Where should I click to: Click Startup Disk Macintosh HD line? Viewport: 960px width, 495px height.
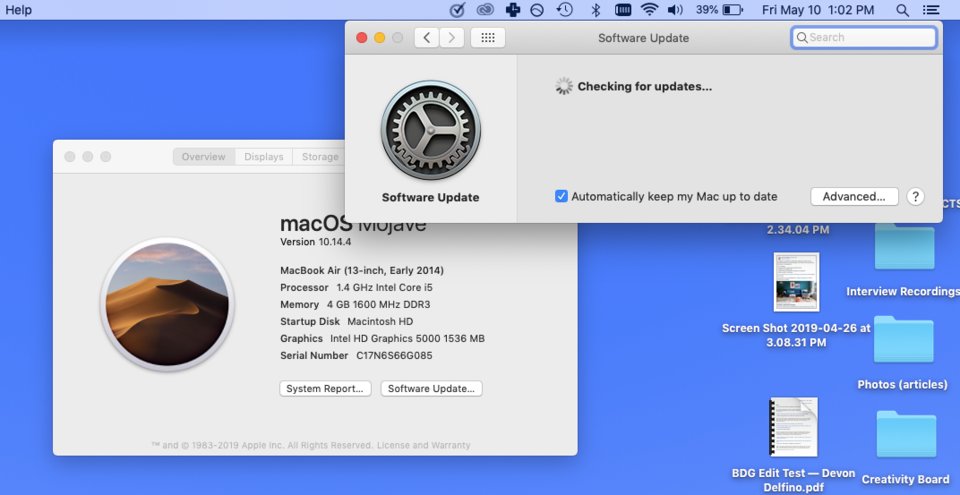click(347, 322)
